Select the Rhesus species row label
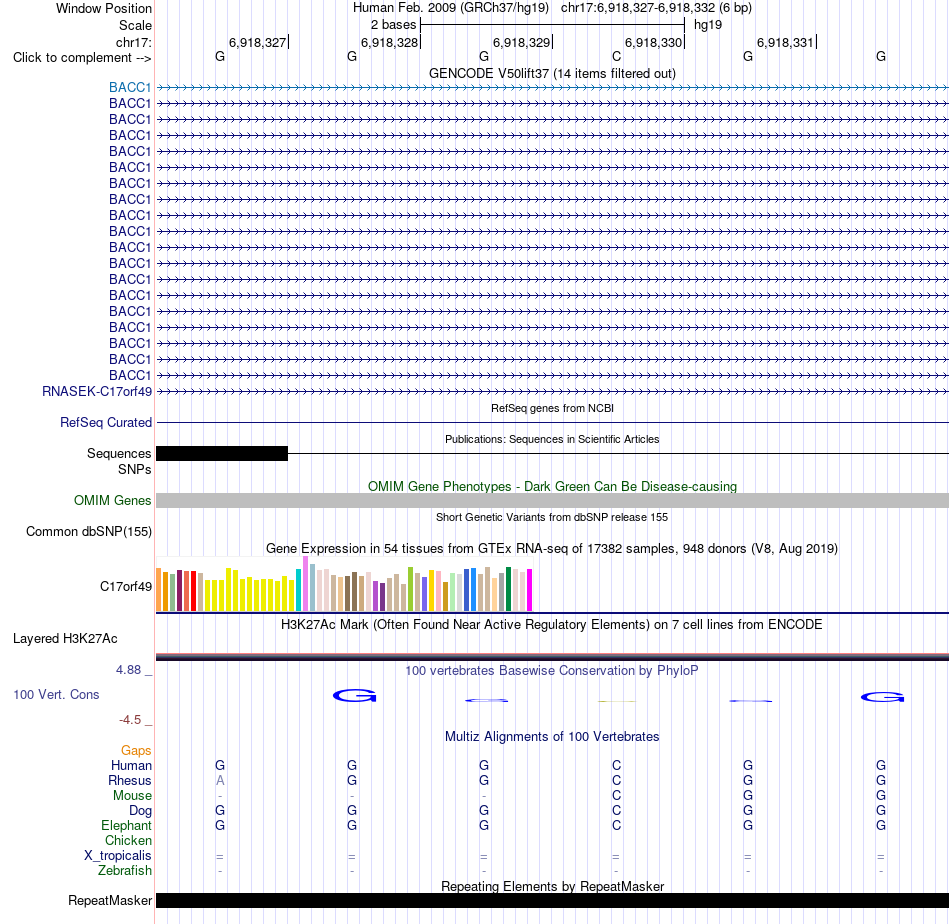950x924 pixels. pos(130,781)
